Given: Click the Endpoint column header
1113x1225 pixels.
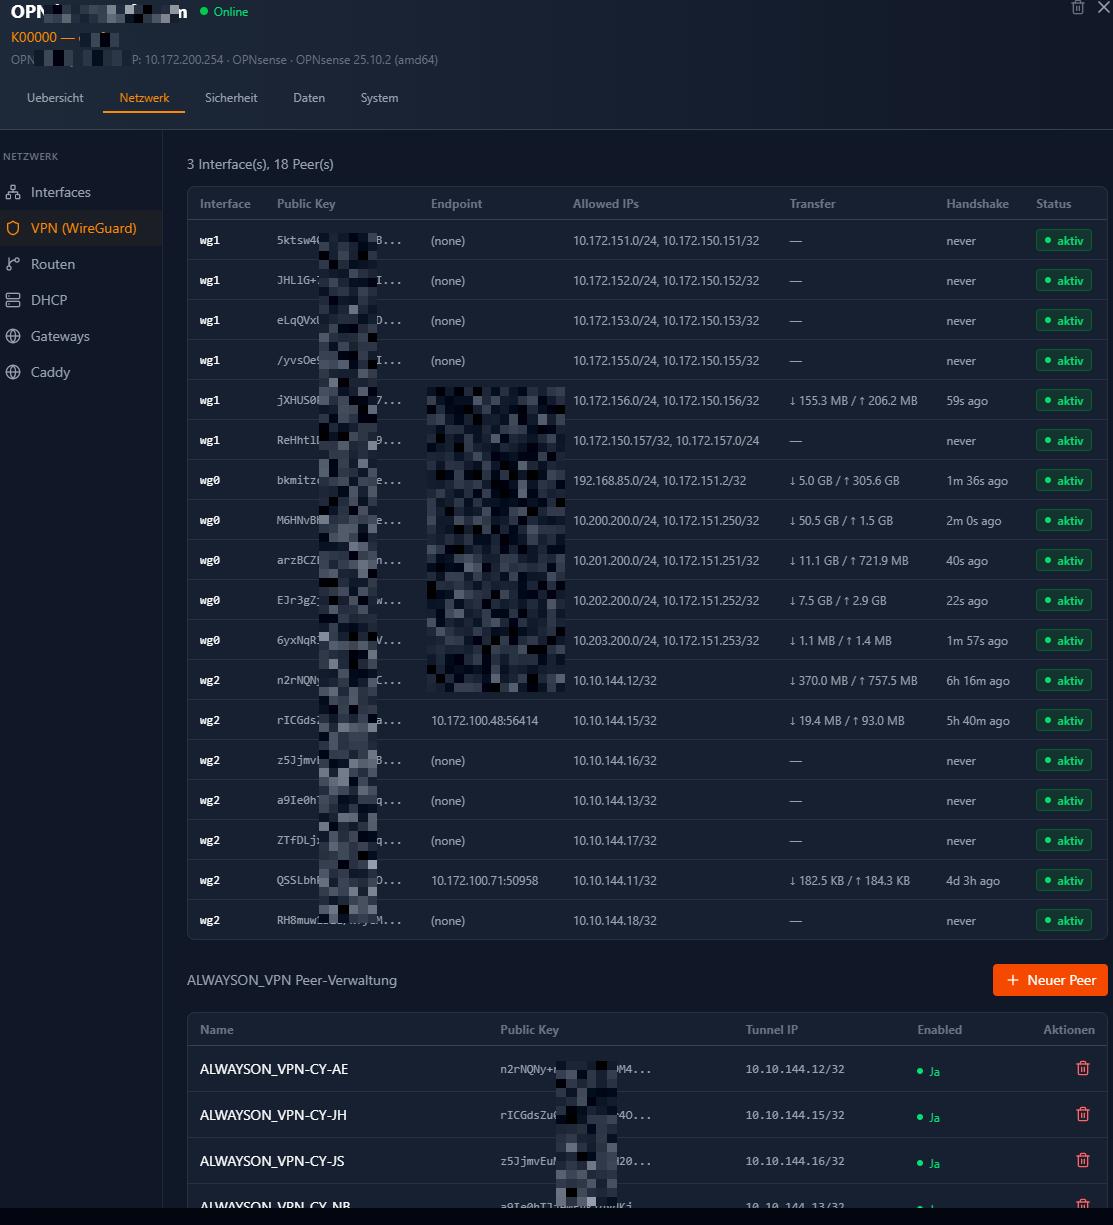Looking at the screenshot, I should (456, 204).
